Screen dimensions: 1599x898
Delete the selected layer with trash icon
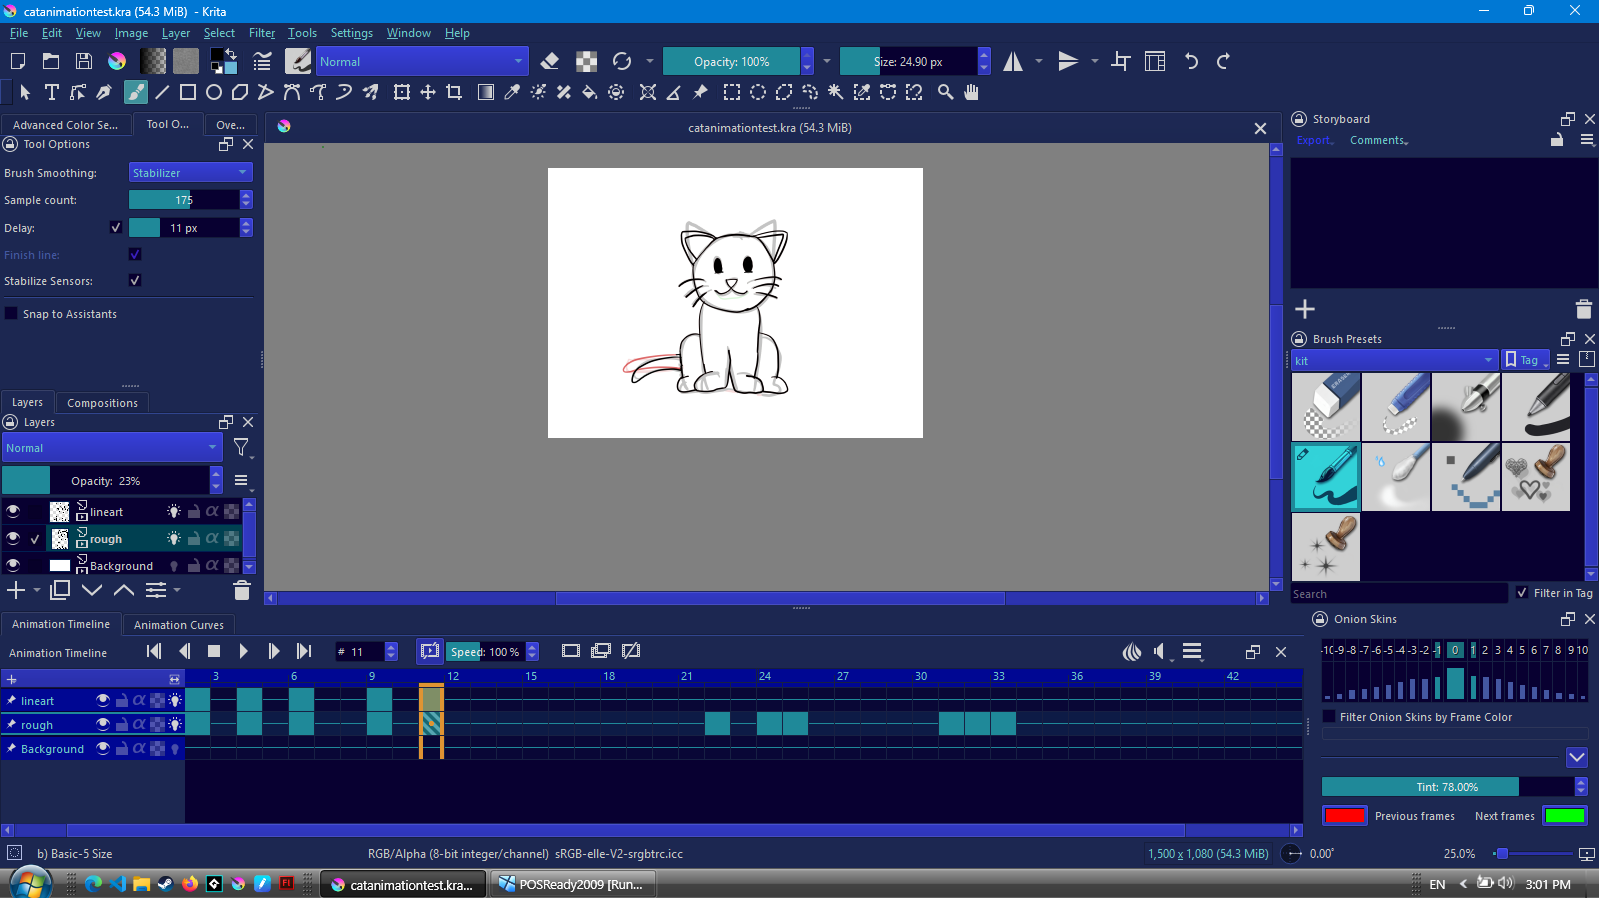pyautogui.click(x=241, y=590)
